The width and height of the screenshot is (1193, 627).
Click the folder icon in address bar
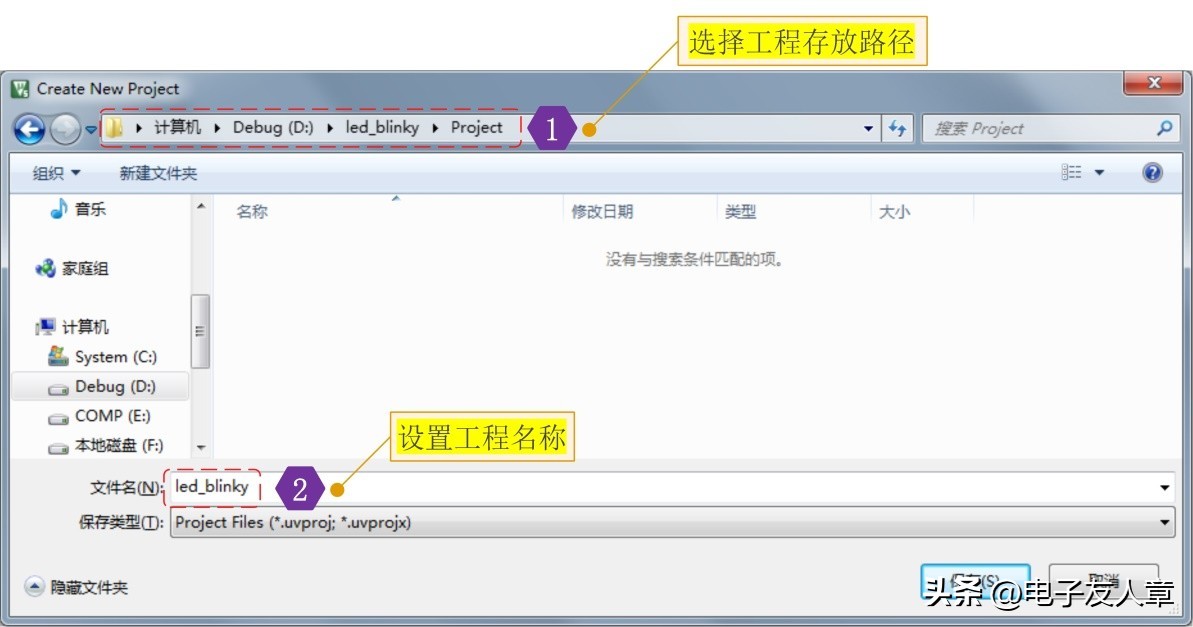coord(113,128)
